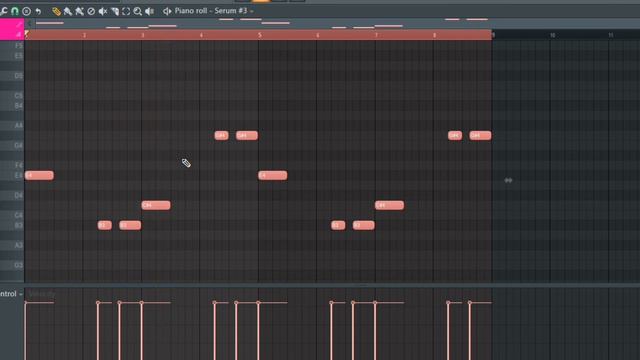Select the Delete tool

(91, 11)
